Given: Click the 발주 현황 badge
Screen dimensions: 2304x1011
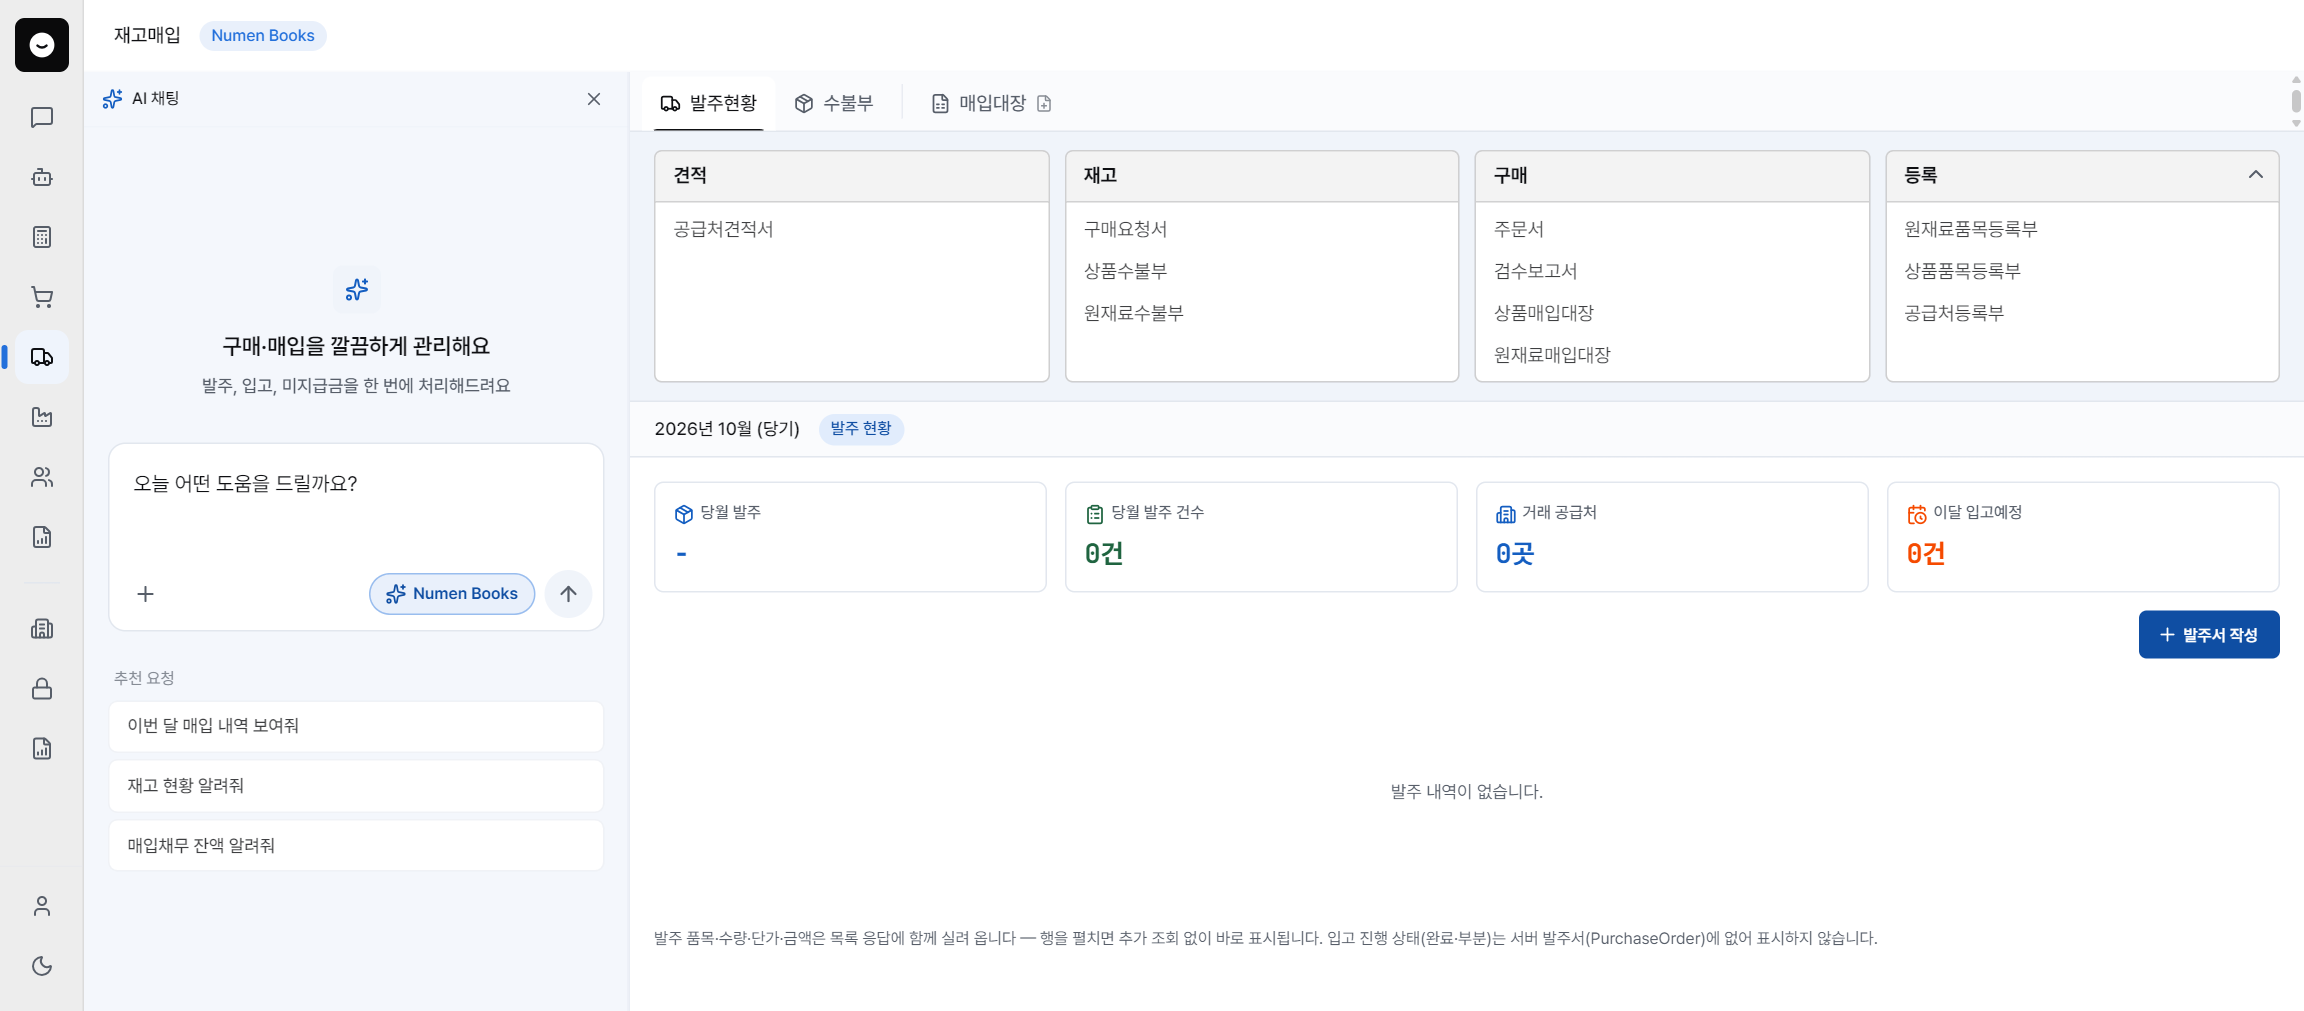Looking at the screenshot, I should click(x=861, y=429).
